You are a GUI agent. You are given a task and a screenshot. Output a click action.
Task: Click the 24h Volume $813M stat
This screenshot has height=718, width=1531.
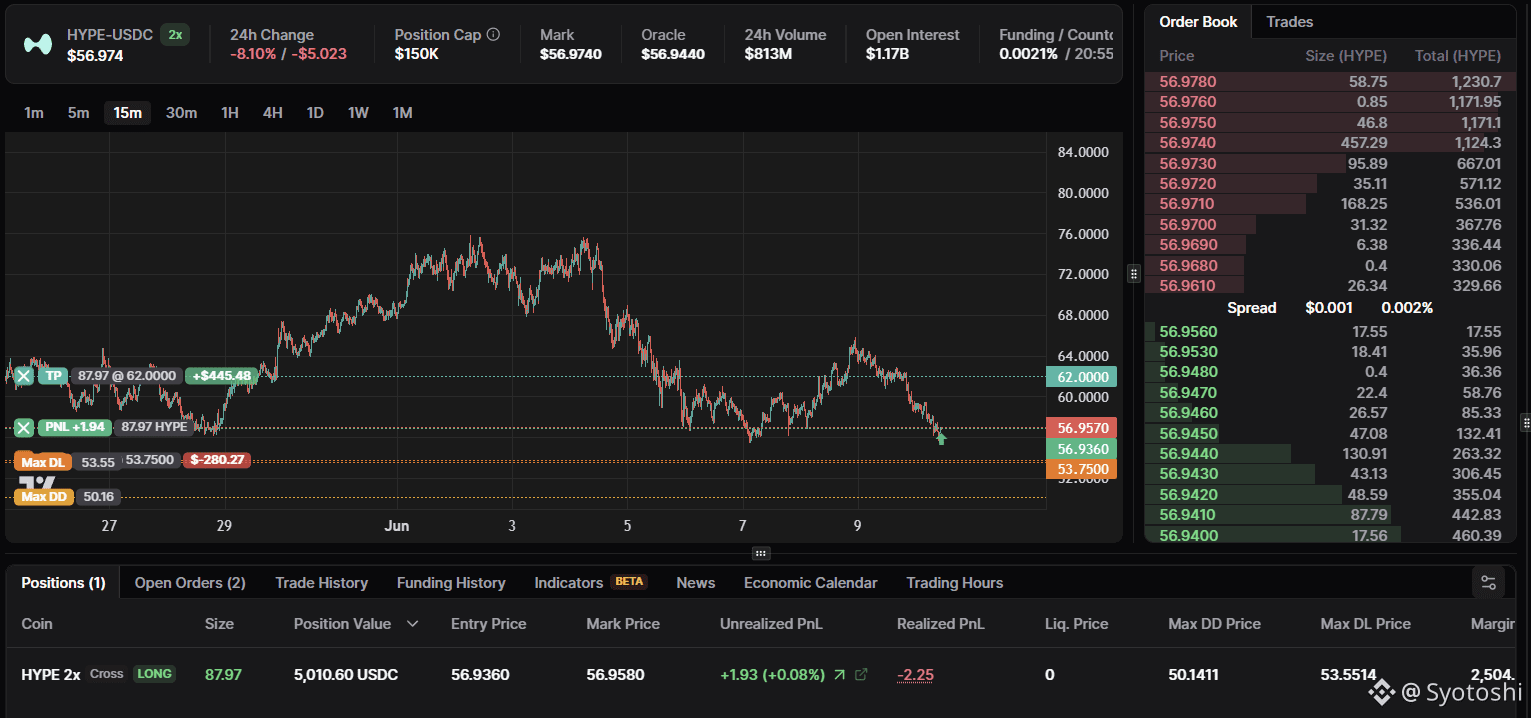pyautogui.click(x=785, y=44)
